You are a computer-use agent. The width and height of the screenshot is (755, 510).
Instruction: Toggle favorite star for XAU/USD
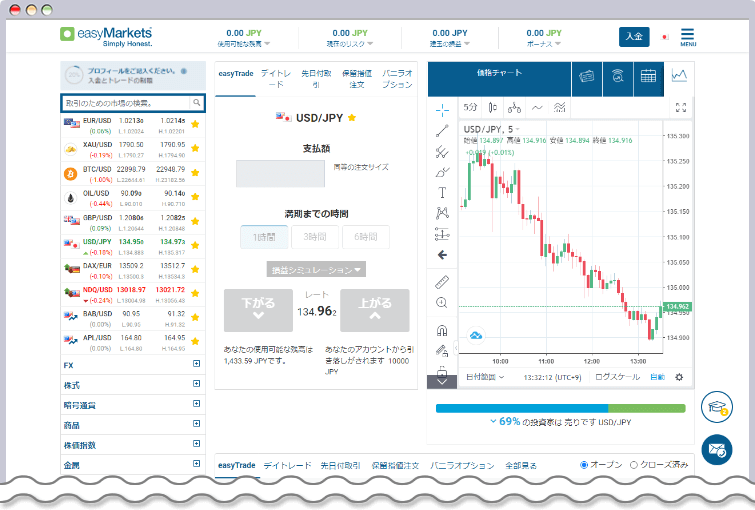click(x=195, y=148)
